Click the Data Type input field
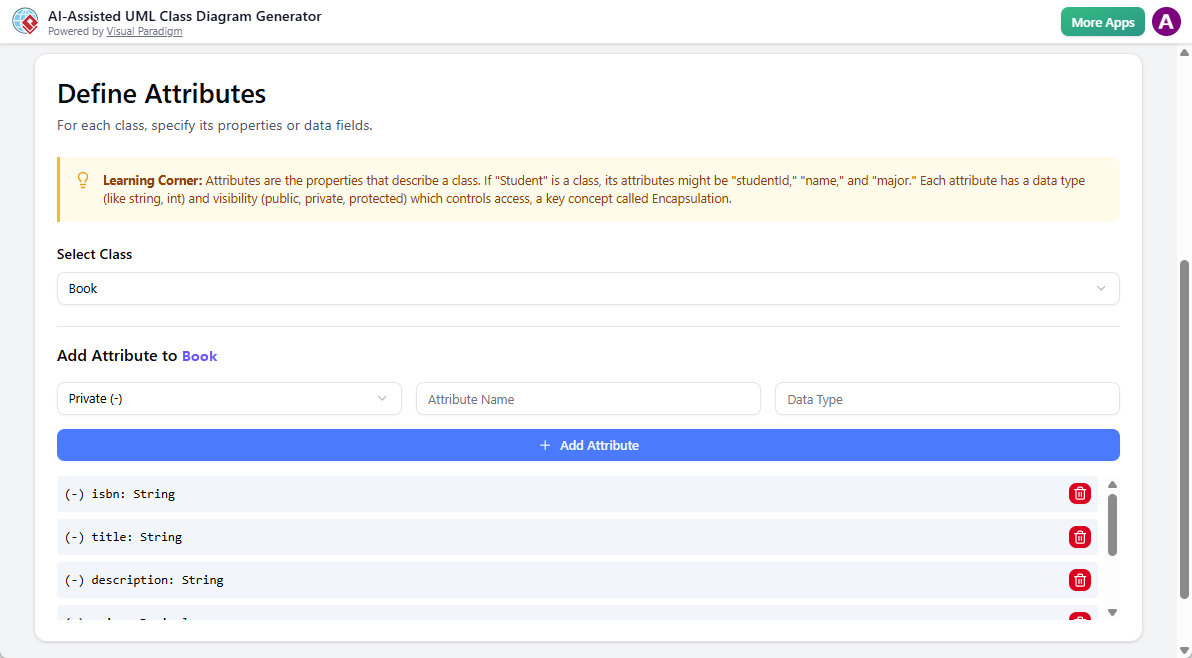The height and width of the screenshot is (658, 1192). coord(947,398)
